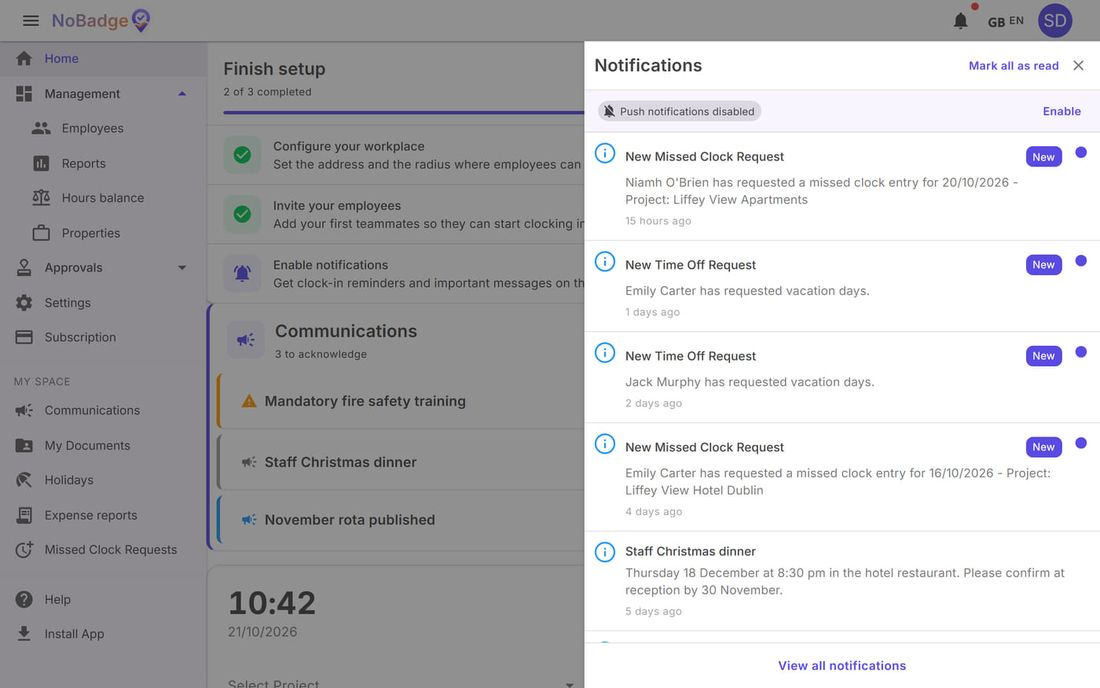Open Emily Carter vacation days notification

pos(842,286)
